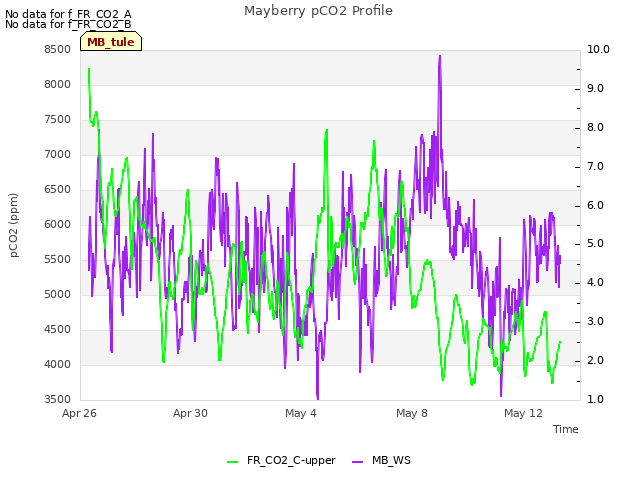Click the 7500 left axis value
This screenshot has width=640, height=480.
point(58,120)
